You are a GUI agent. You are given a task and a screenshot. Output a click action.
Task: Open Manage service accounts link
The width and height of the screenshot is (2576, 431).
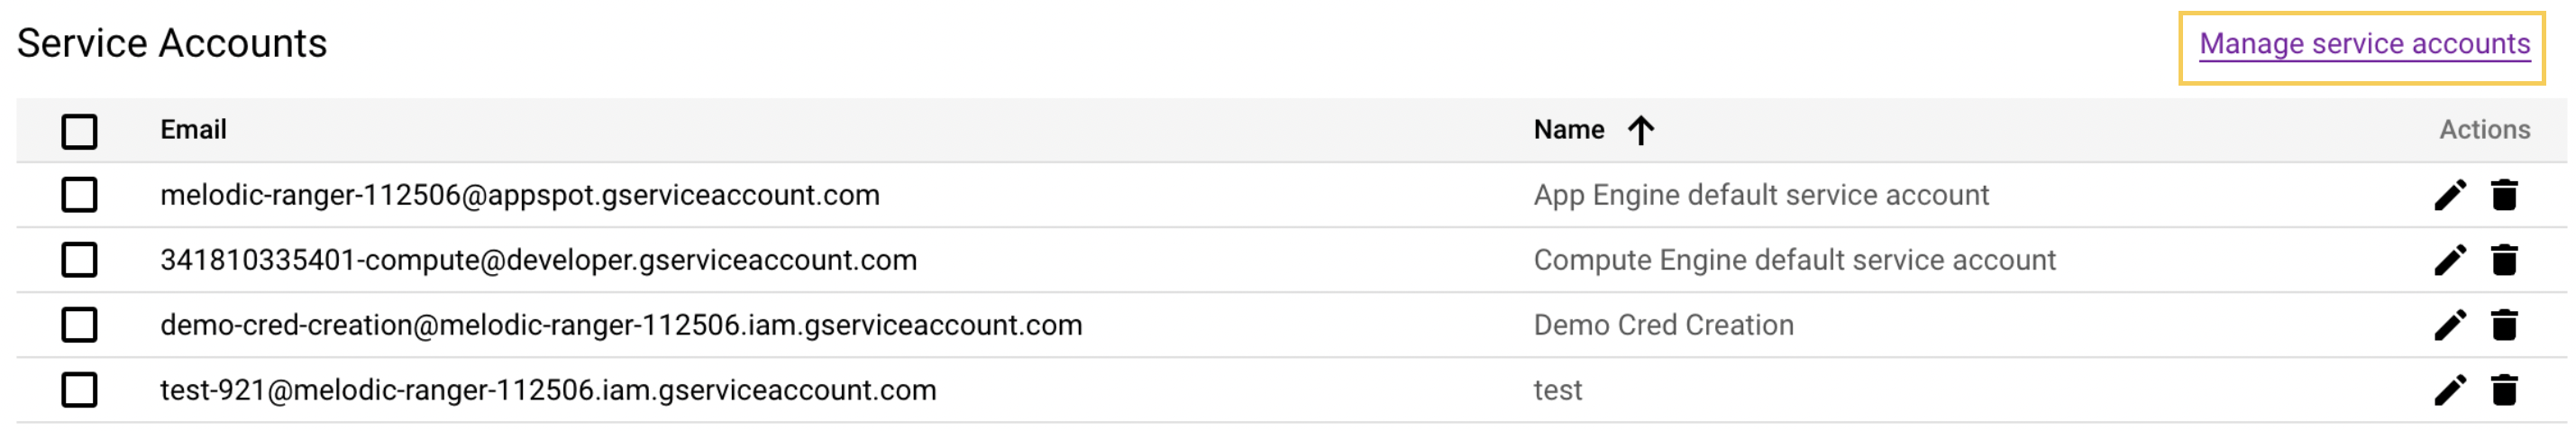pos(2364,44)
